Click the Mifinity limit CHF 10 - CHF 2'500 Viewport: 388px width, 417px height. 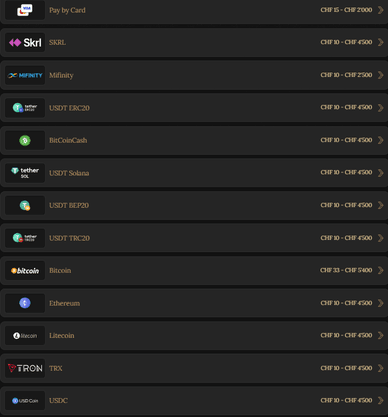[x=346, y=75]
